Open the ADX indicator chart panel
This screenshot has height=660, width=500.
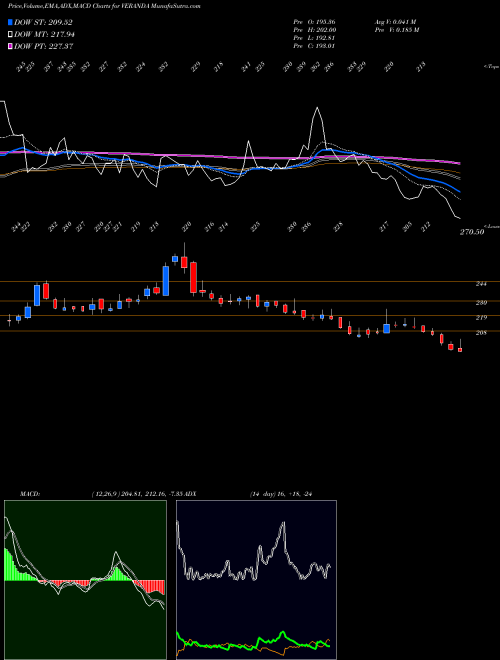[x=256, y=580]
